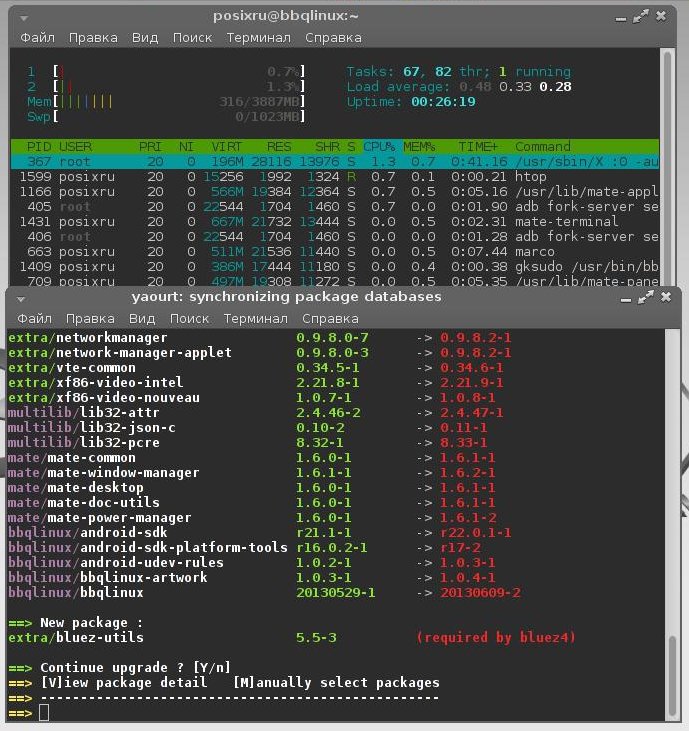Click extra/bluez-utils new package line
The height and width of the screenshot is (731, 689).
tap(292, 637)
